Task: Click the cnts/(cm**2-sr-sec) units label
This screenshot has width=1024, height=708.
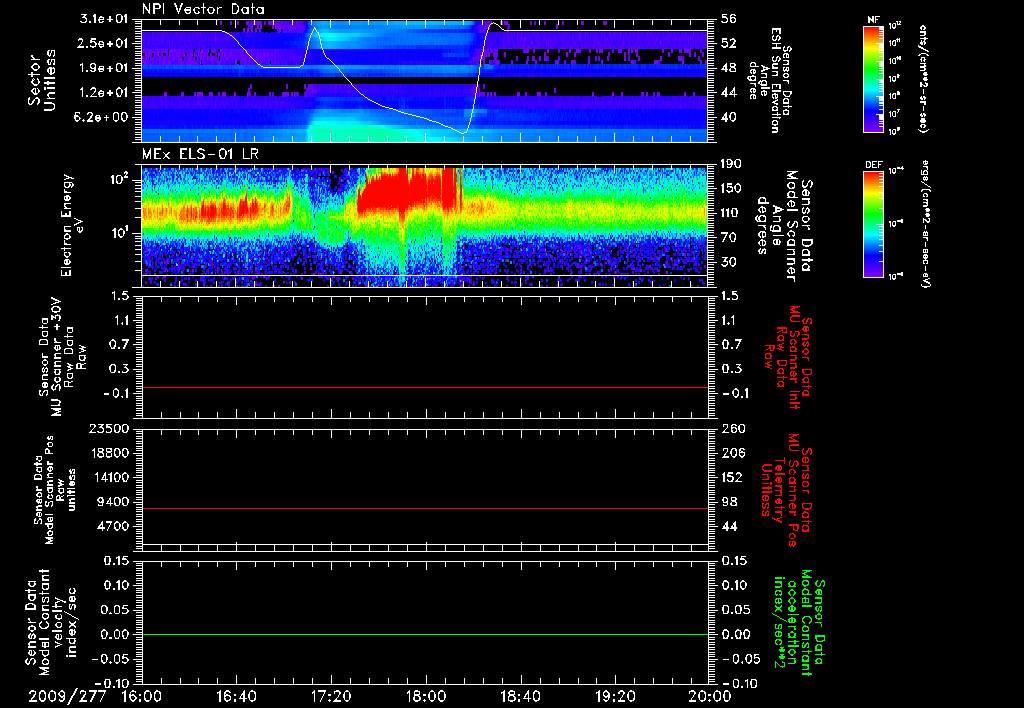Action: pyautogui.click(x=924, y=78)
